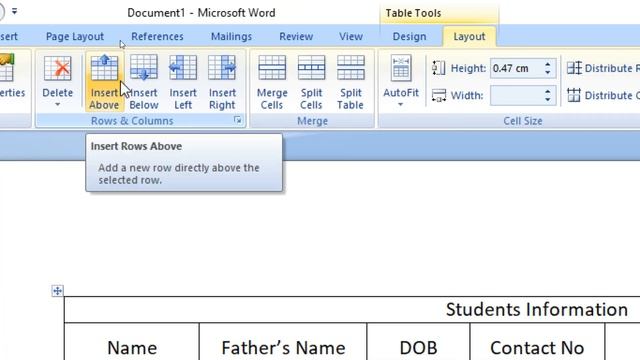
Task: Click the Insert Below rows icon
Action: (x=144, y=67)
